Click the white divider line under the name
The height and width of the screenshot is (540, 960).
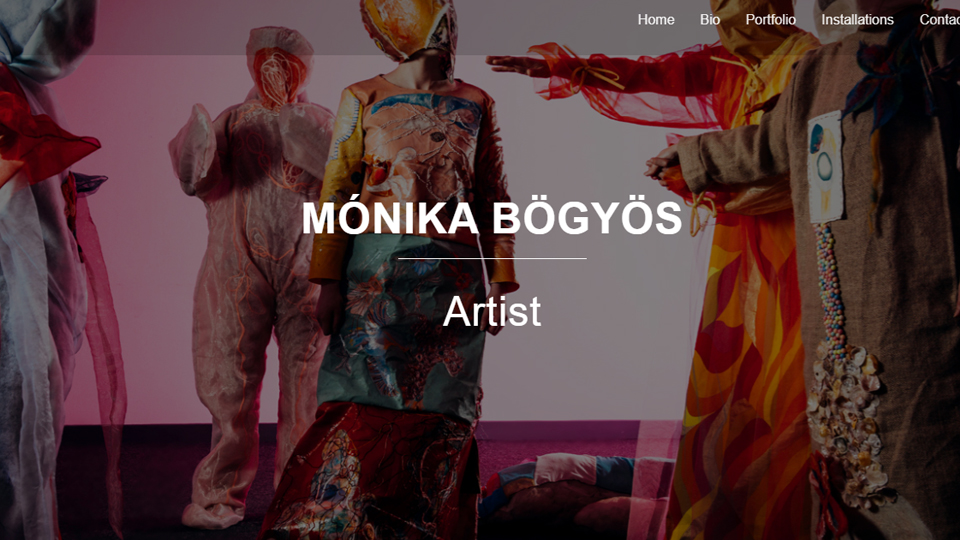click(x=492, y=258)
